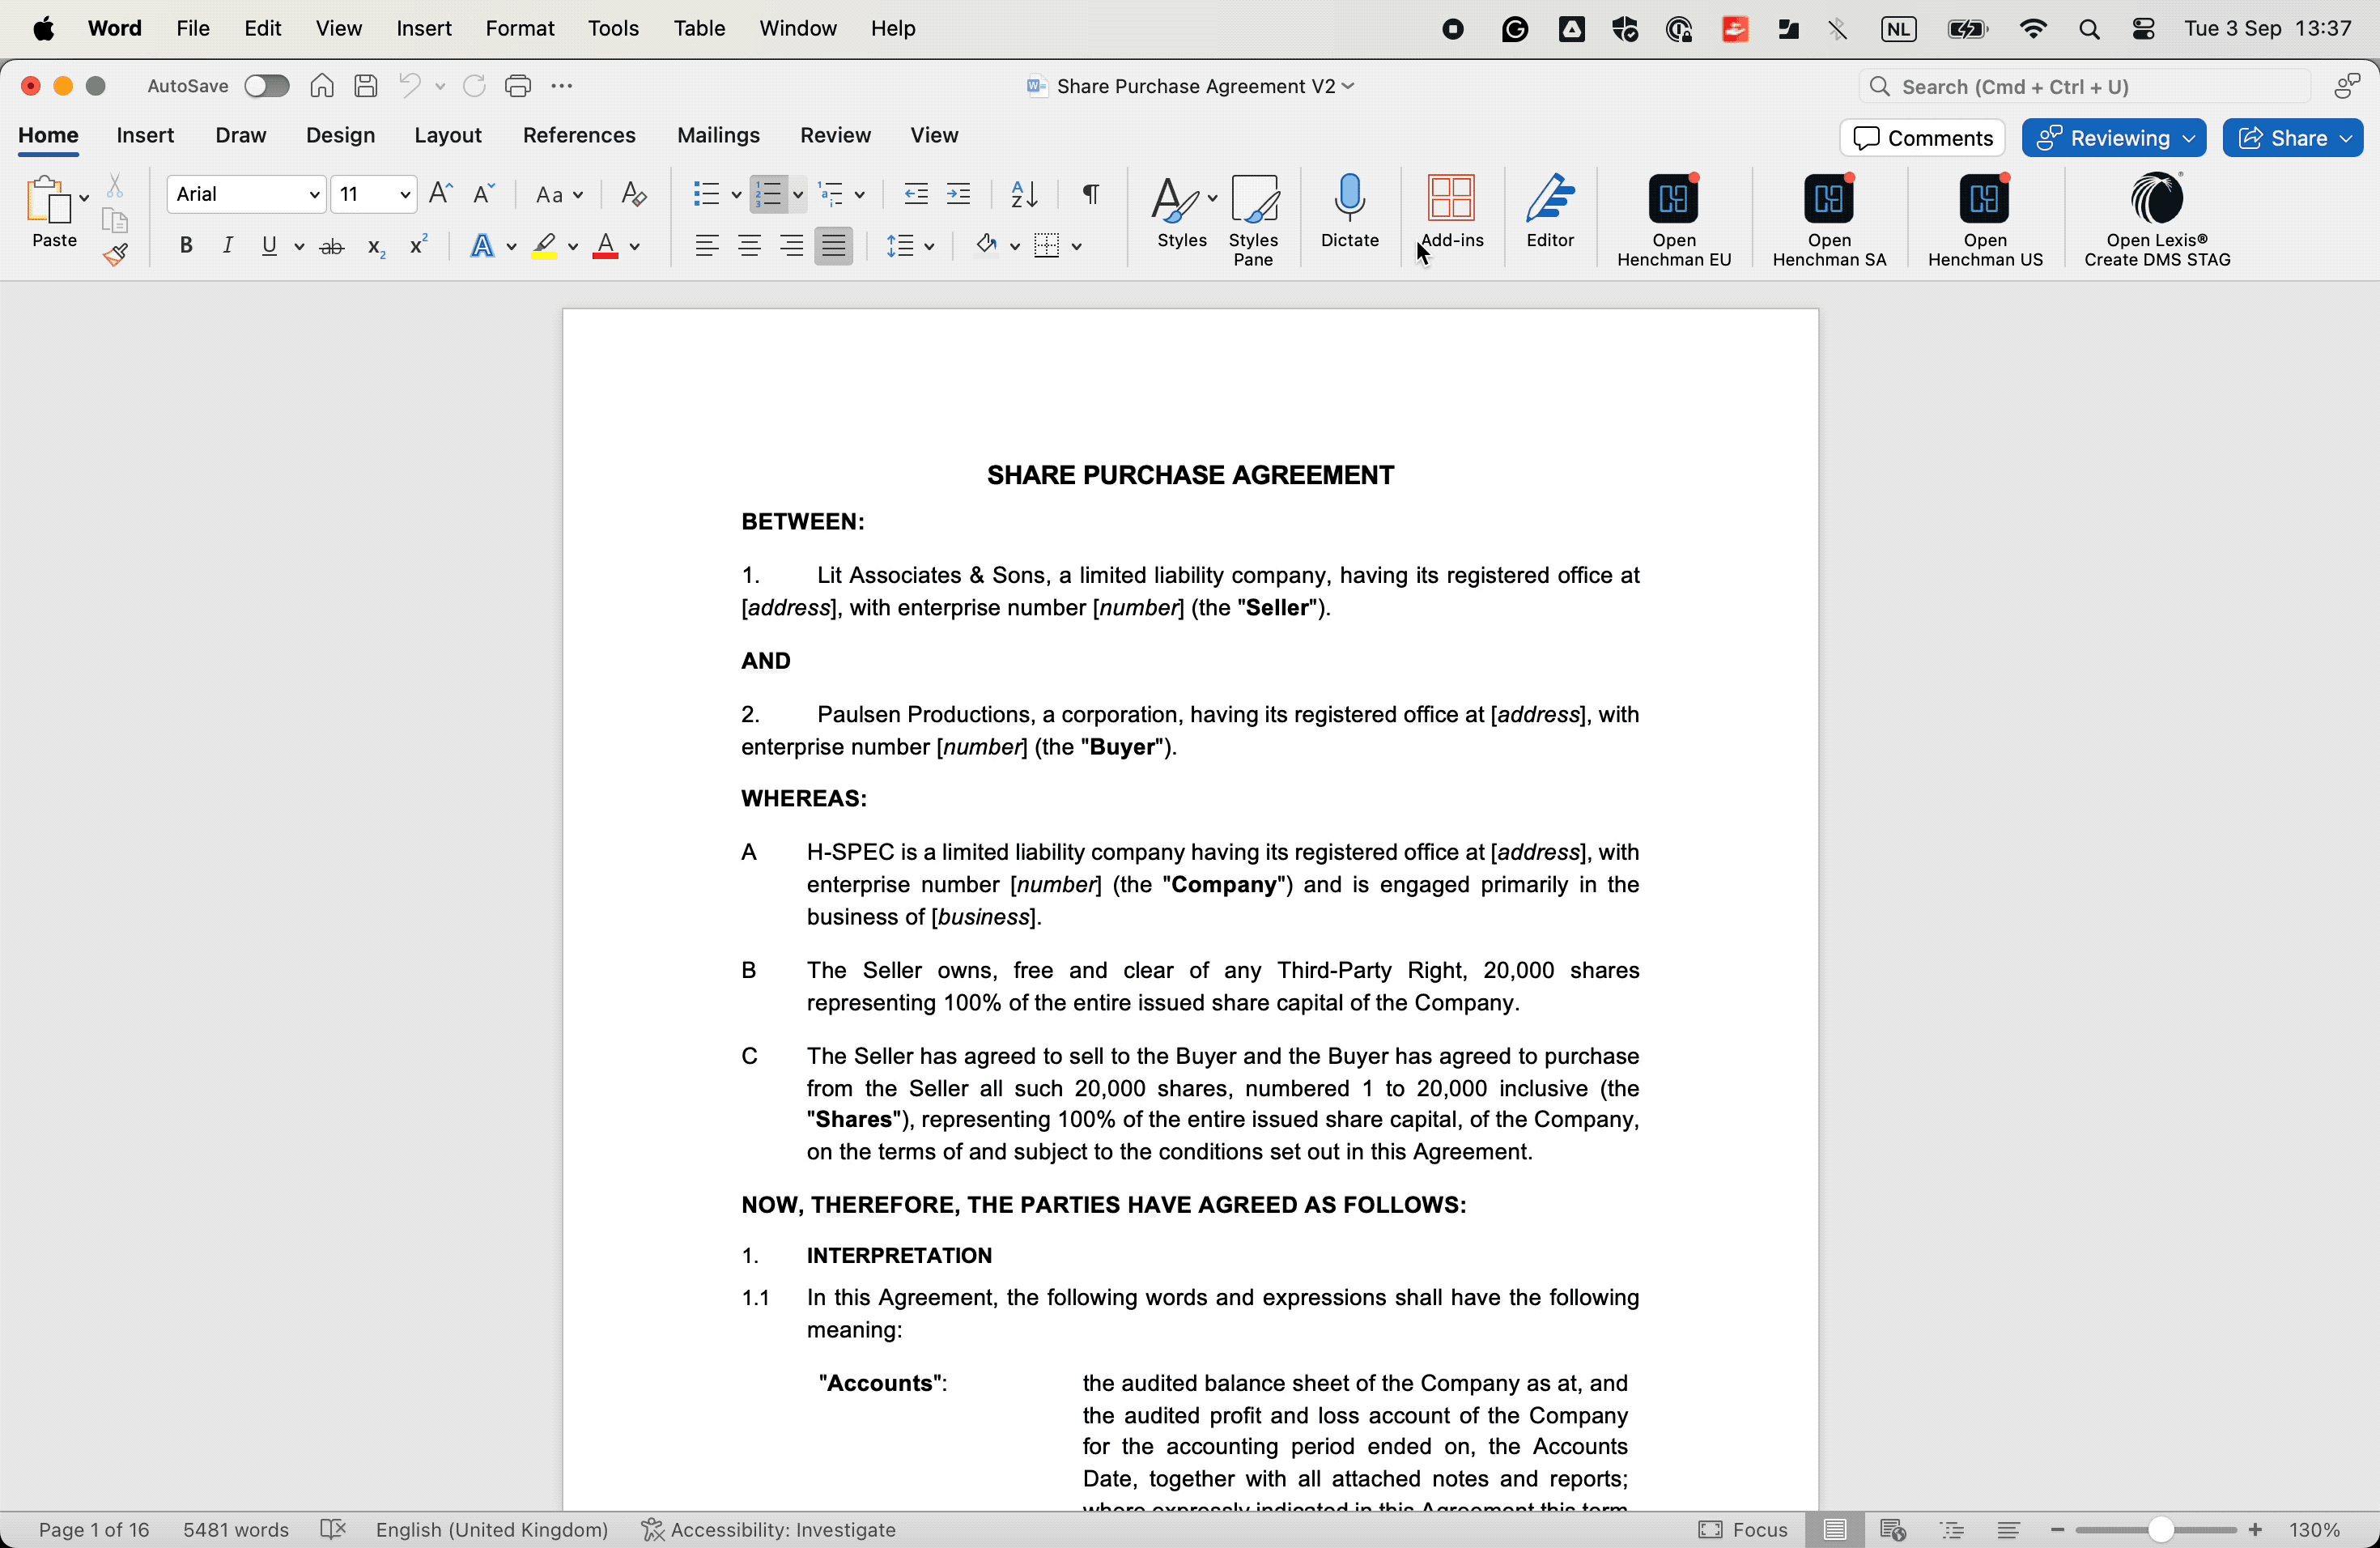
Task: Toggle justify text alignment
Action: (x=833, y=246)
